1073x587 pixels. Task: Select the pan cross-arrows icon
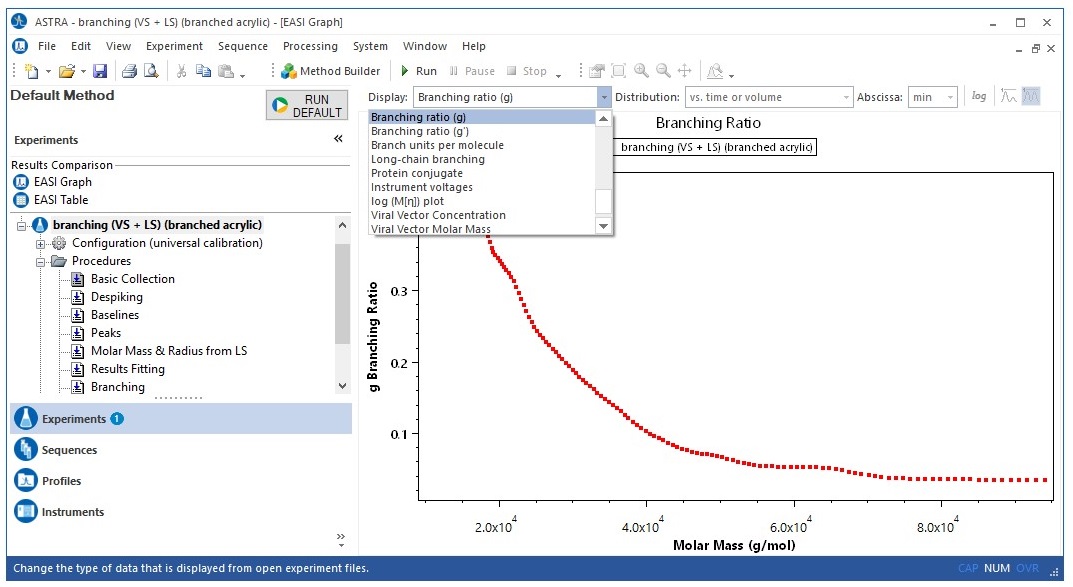click(684, 70)
